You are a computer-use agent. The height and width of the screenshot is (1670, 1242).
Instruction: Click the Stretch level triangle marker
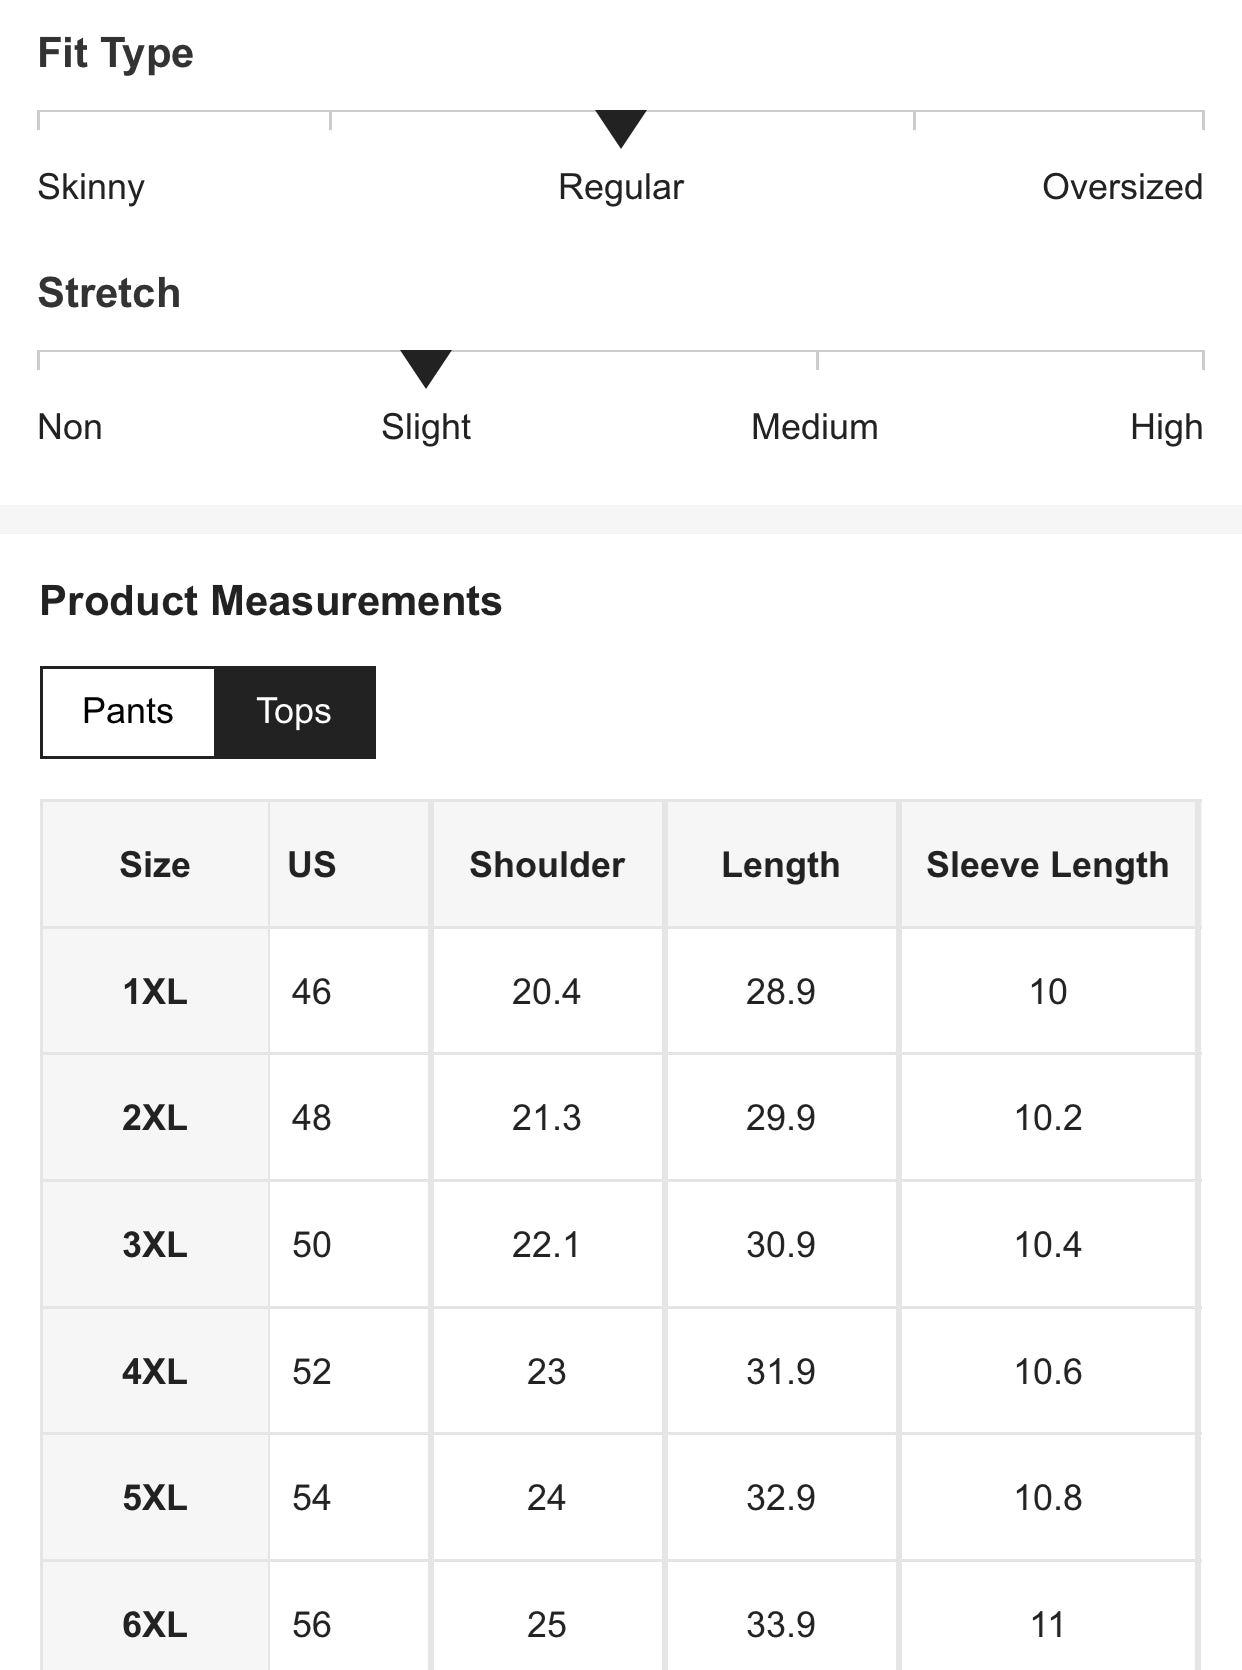point(426,367)
